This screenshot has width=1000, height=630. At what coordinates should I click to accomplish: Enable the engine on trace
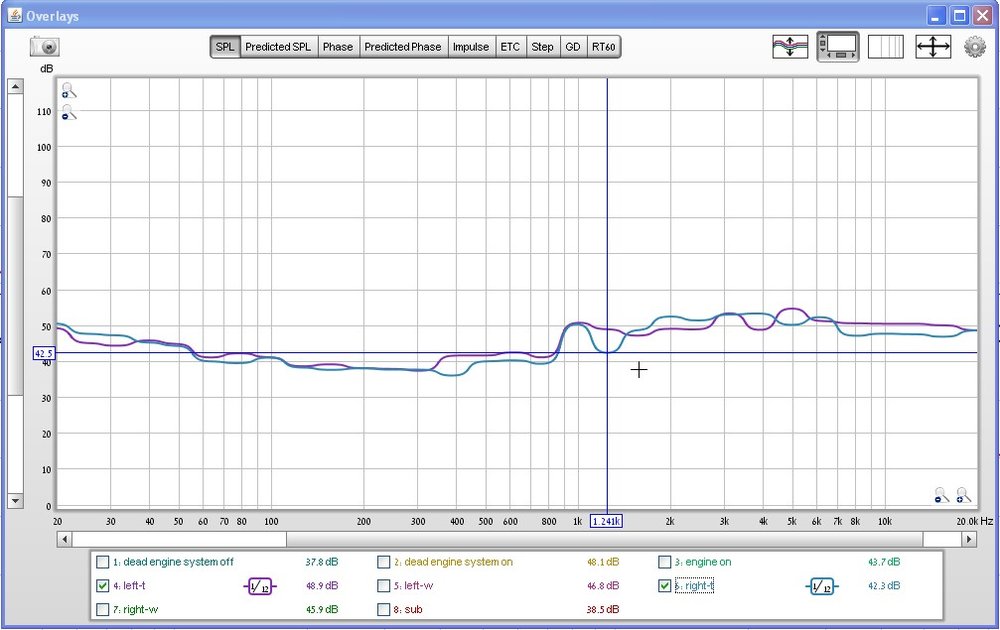point(665,562)
